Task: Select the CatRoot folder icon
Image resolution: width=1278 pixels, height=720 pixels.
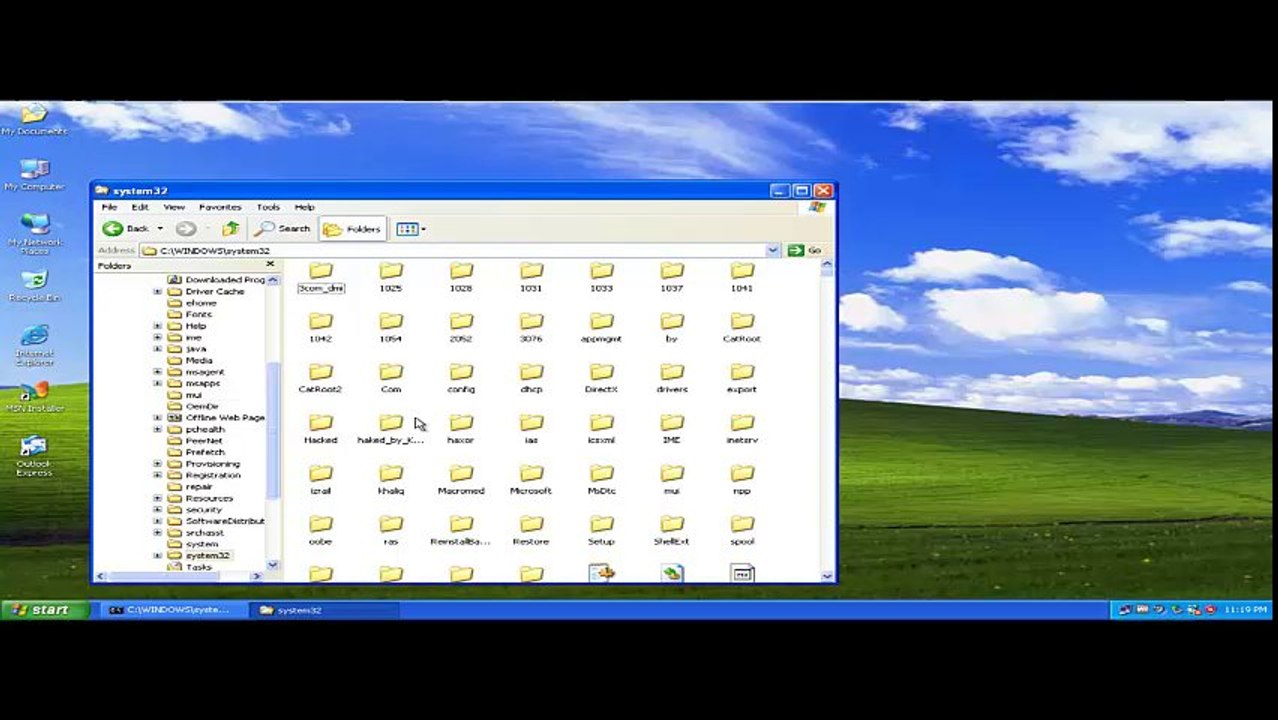Action: 742,322
